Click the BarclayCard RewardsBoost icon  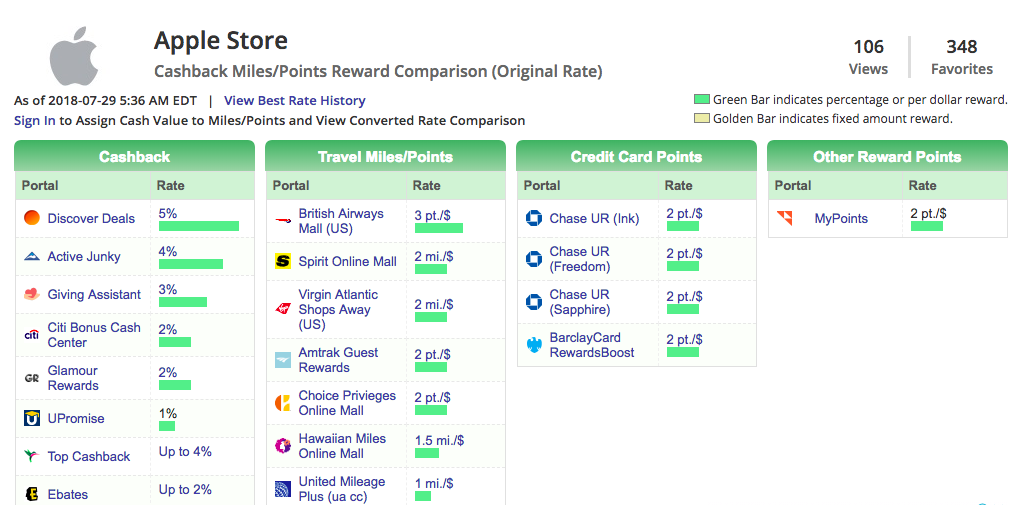tap(533, 346)
